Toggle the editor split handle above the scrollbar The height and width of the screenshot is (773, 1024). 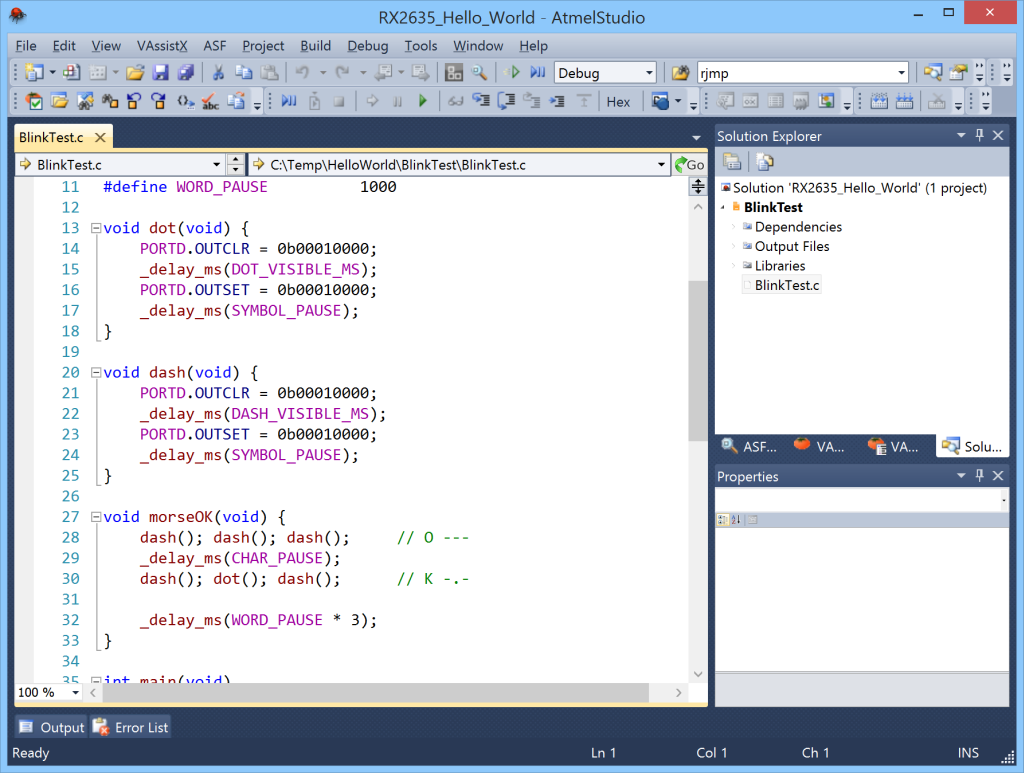(x=697, y=187)
